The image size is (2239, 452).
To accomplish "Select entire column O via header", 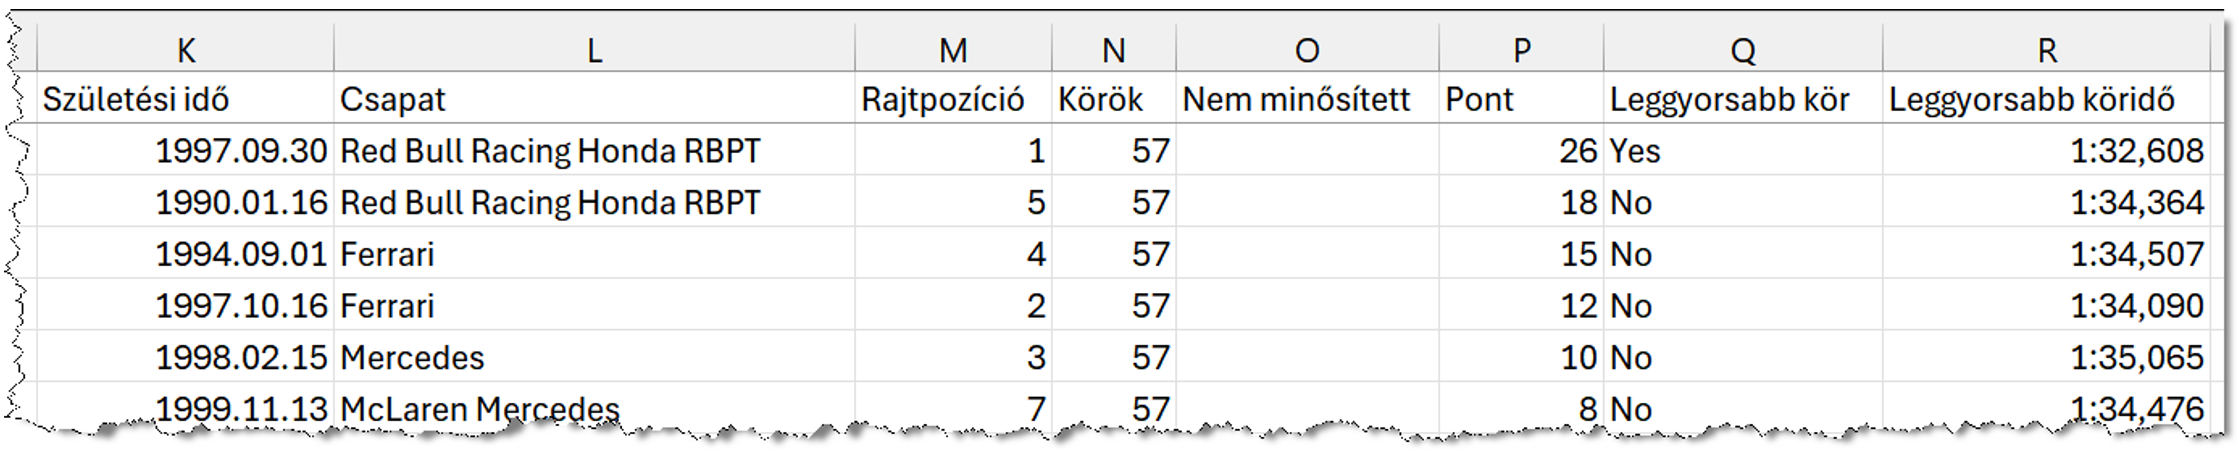I will tap(1306, 49).
